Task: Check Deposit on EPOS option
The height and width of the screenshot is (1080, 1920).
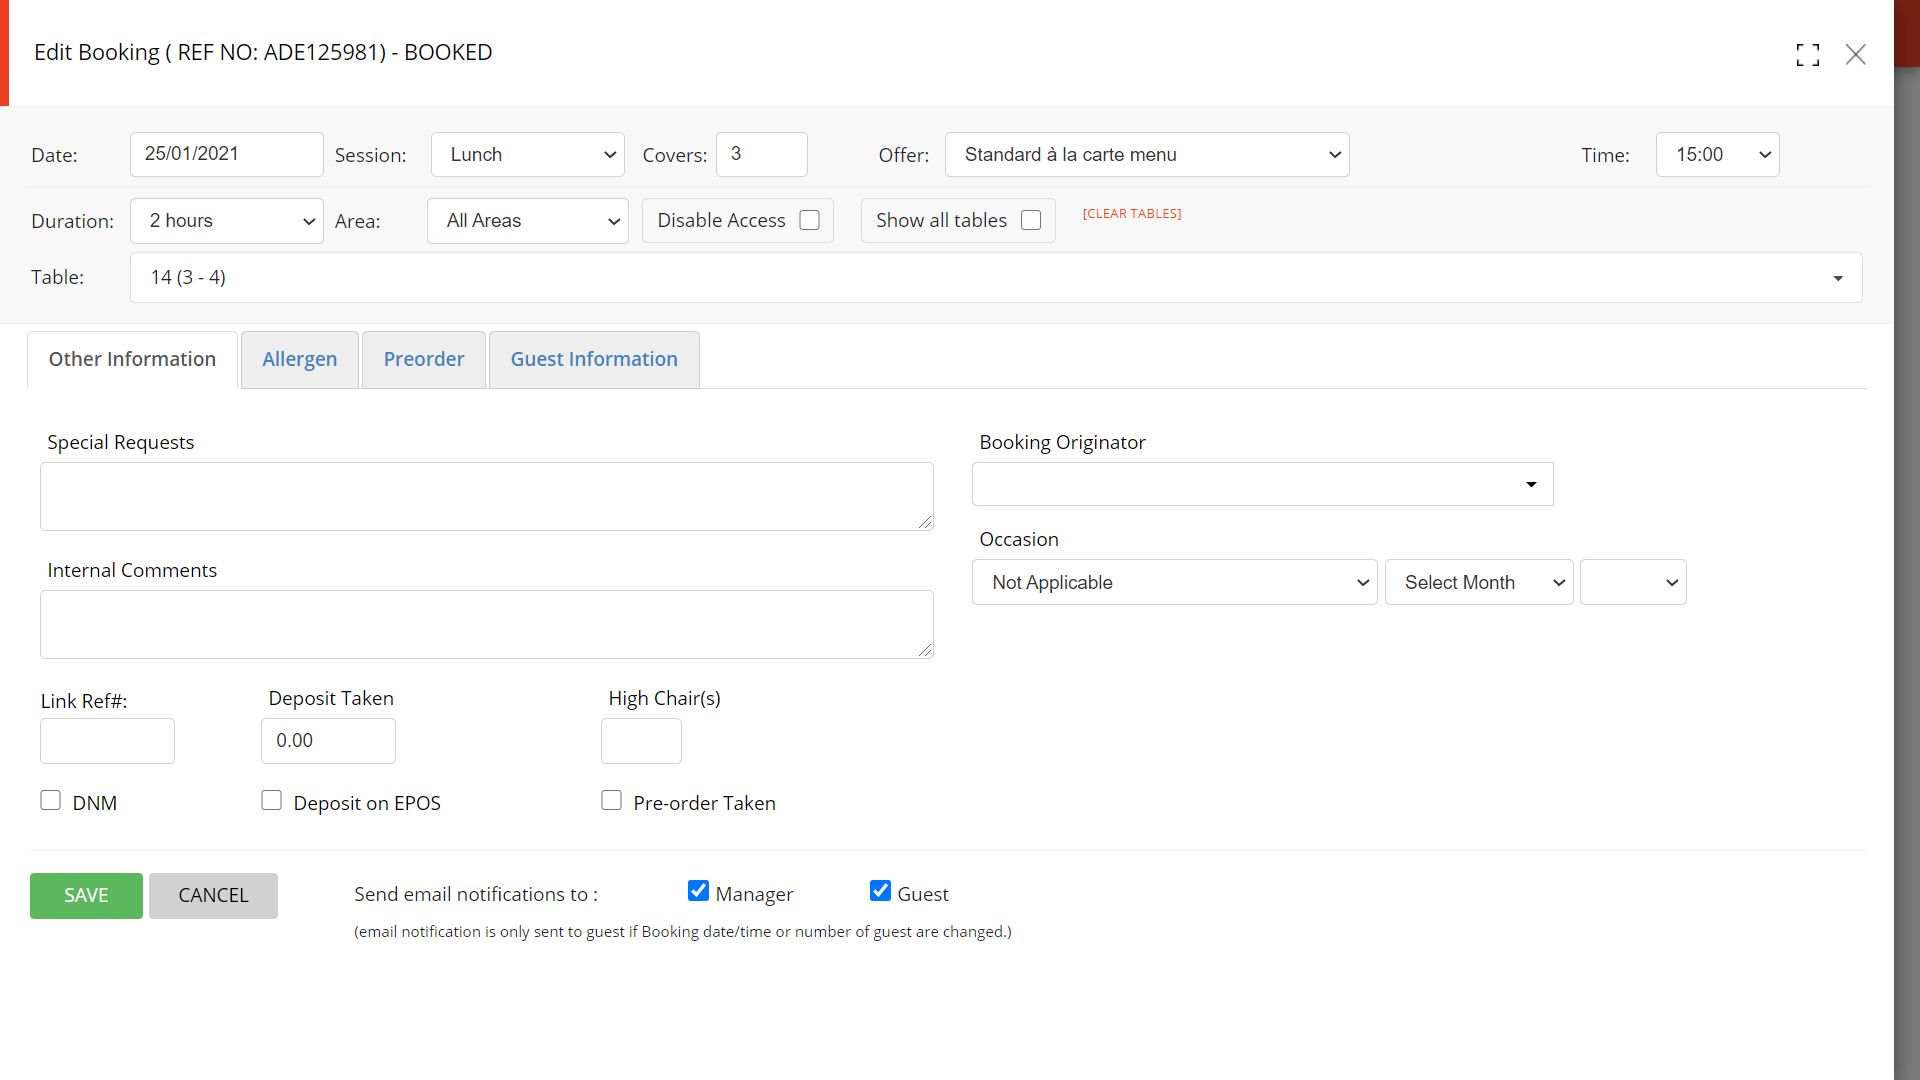Action: click(x=271, y=800)
